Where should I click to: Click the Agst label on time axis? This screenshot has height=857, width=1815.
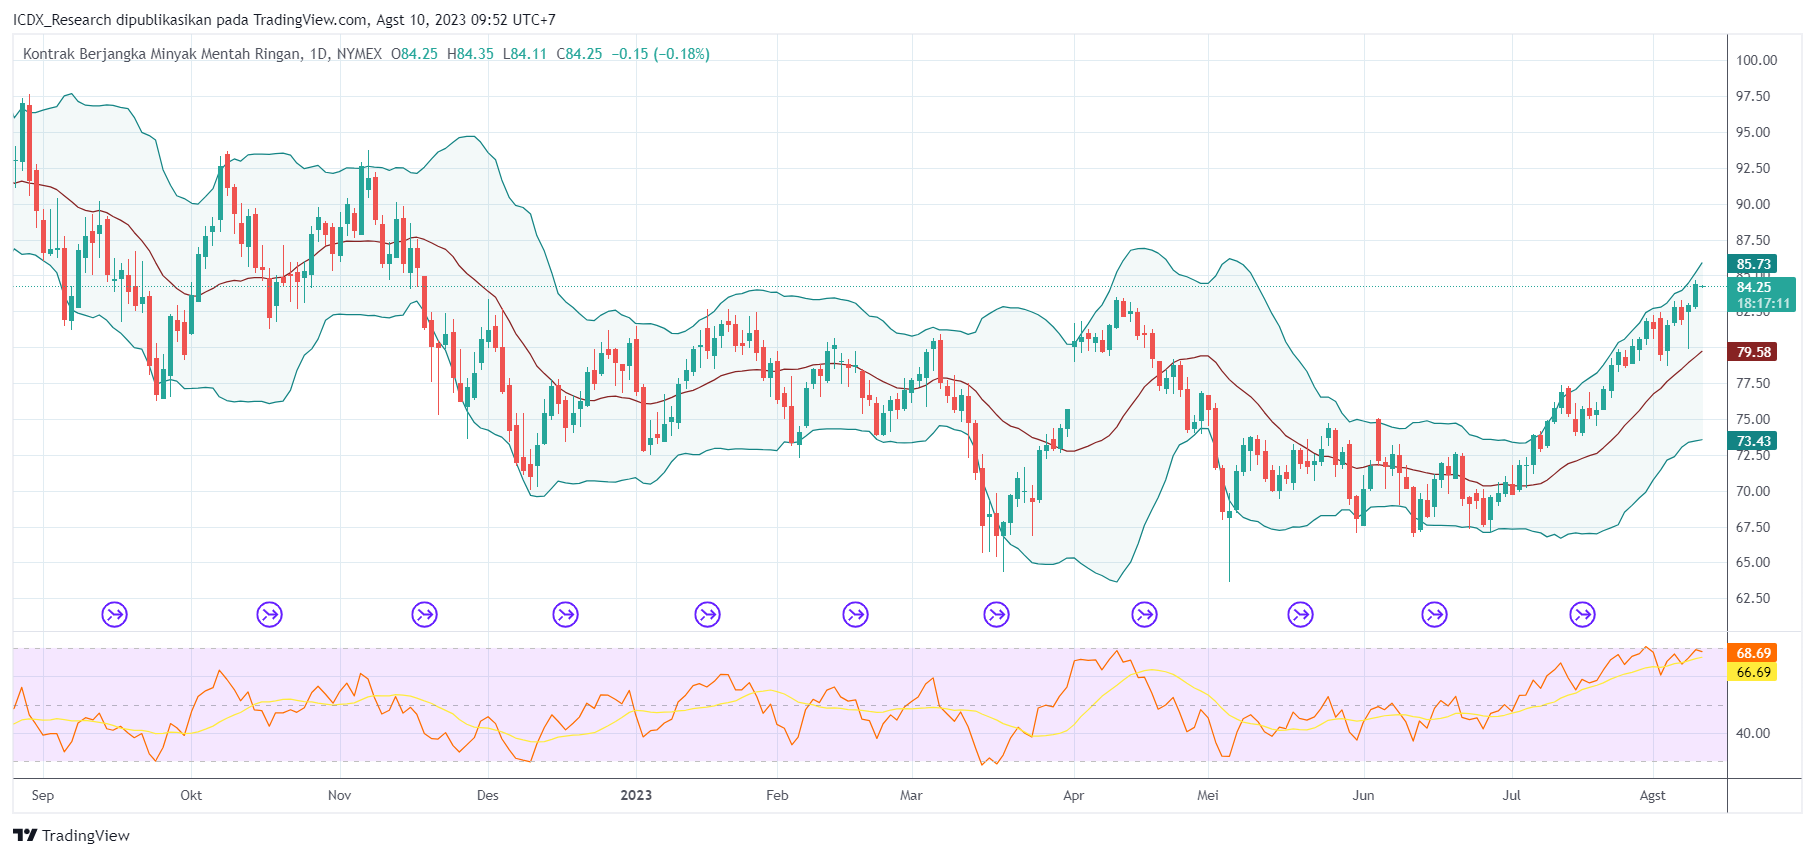1653,796
